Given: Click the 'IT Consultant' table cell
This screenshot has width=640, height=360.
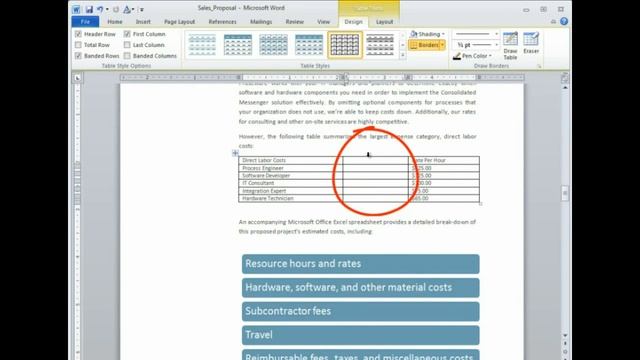Looking at the screenshot, I should [x=291, y=183].
